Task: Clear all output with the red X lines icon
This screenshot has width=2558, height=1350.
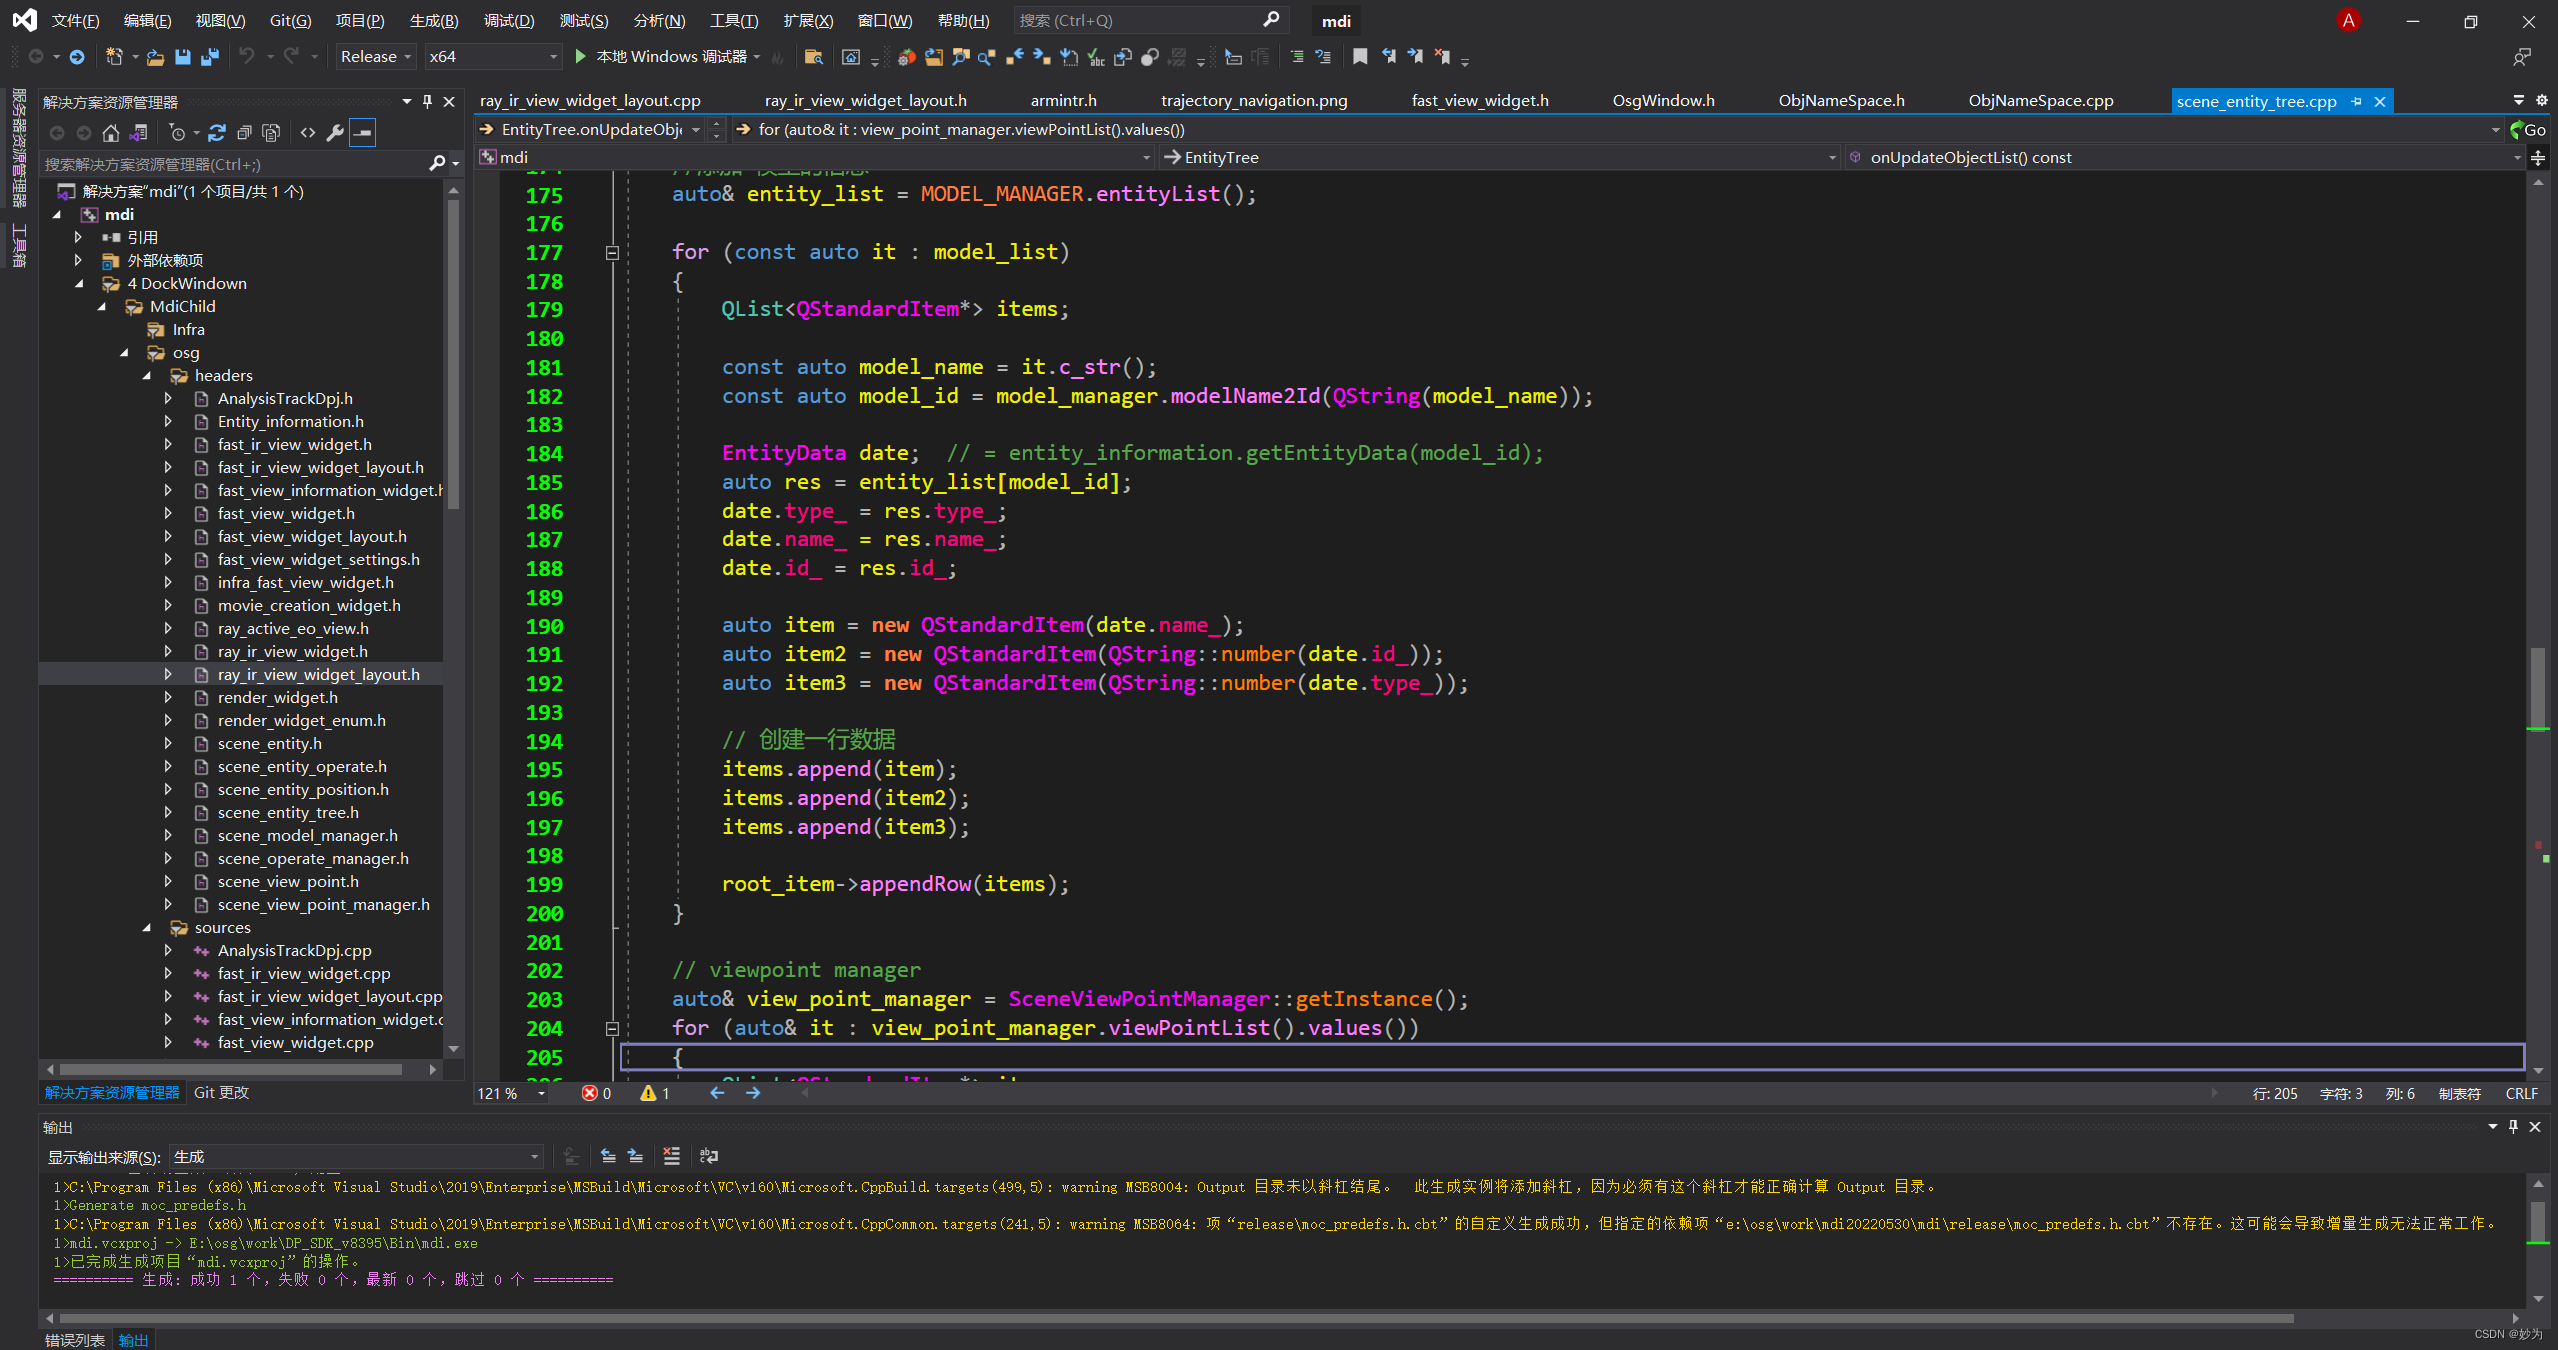Action: pyautogui.click(x=671, y=1157)
